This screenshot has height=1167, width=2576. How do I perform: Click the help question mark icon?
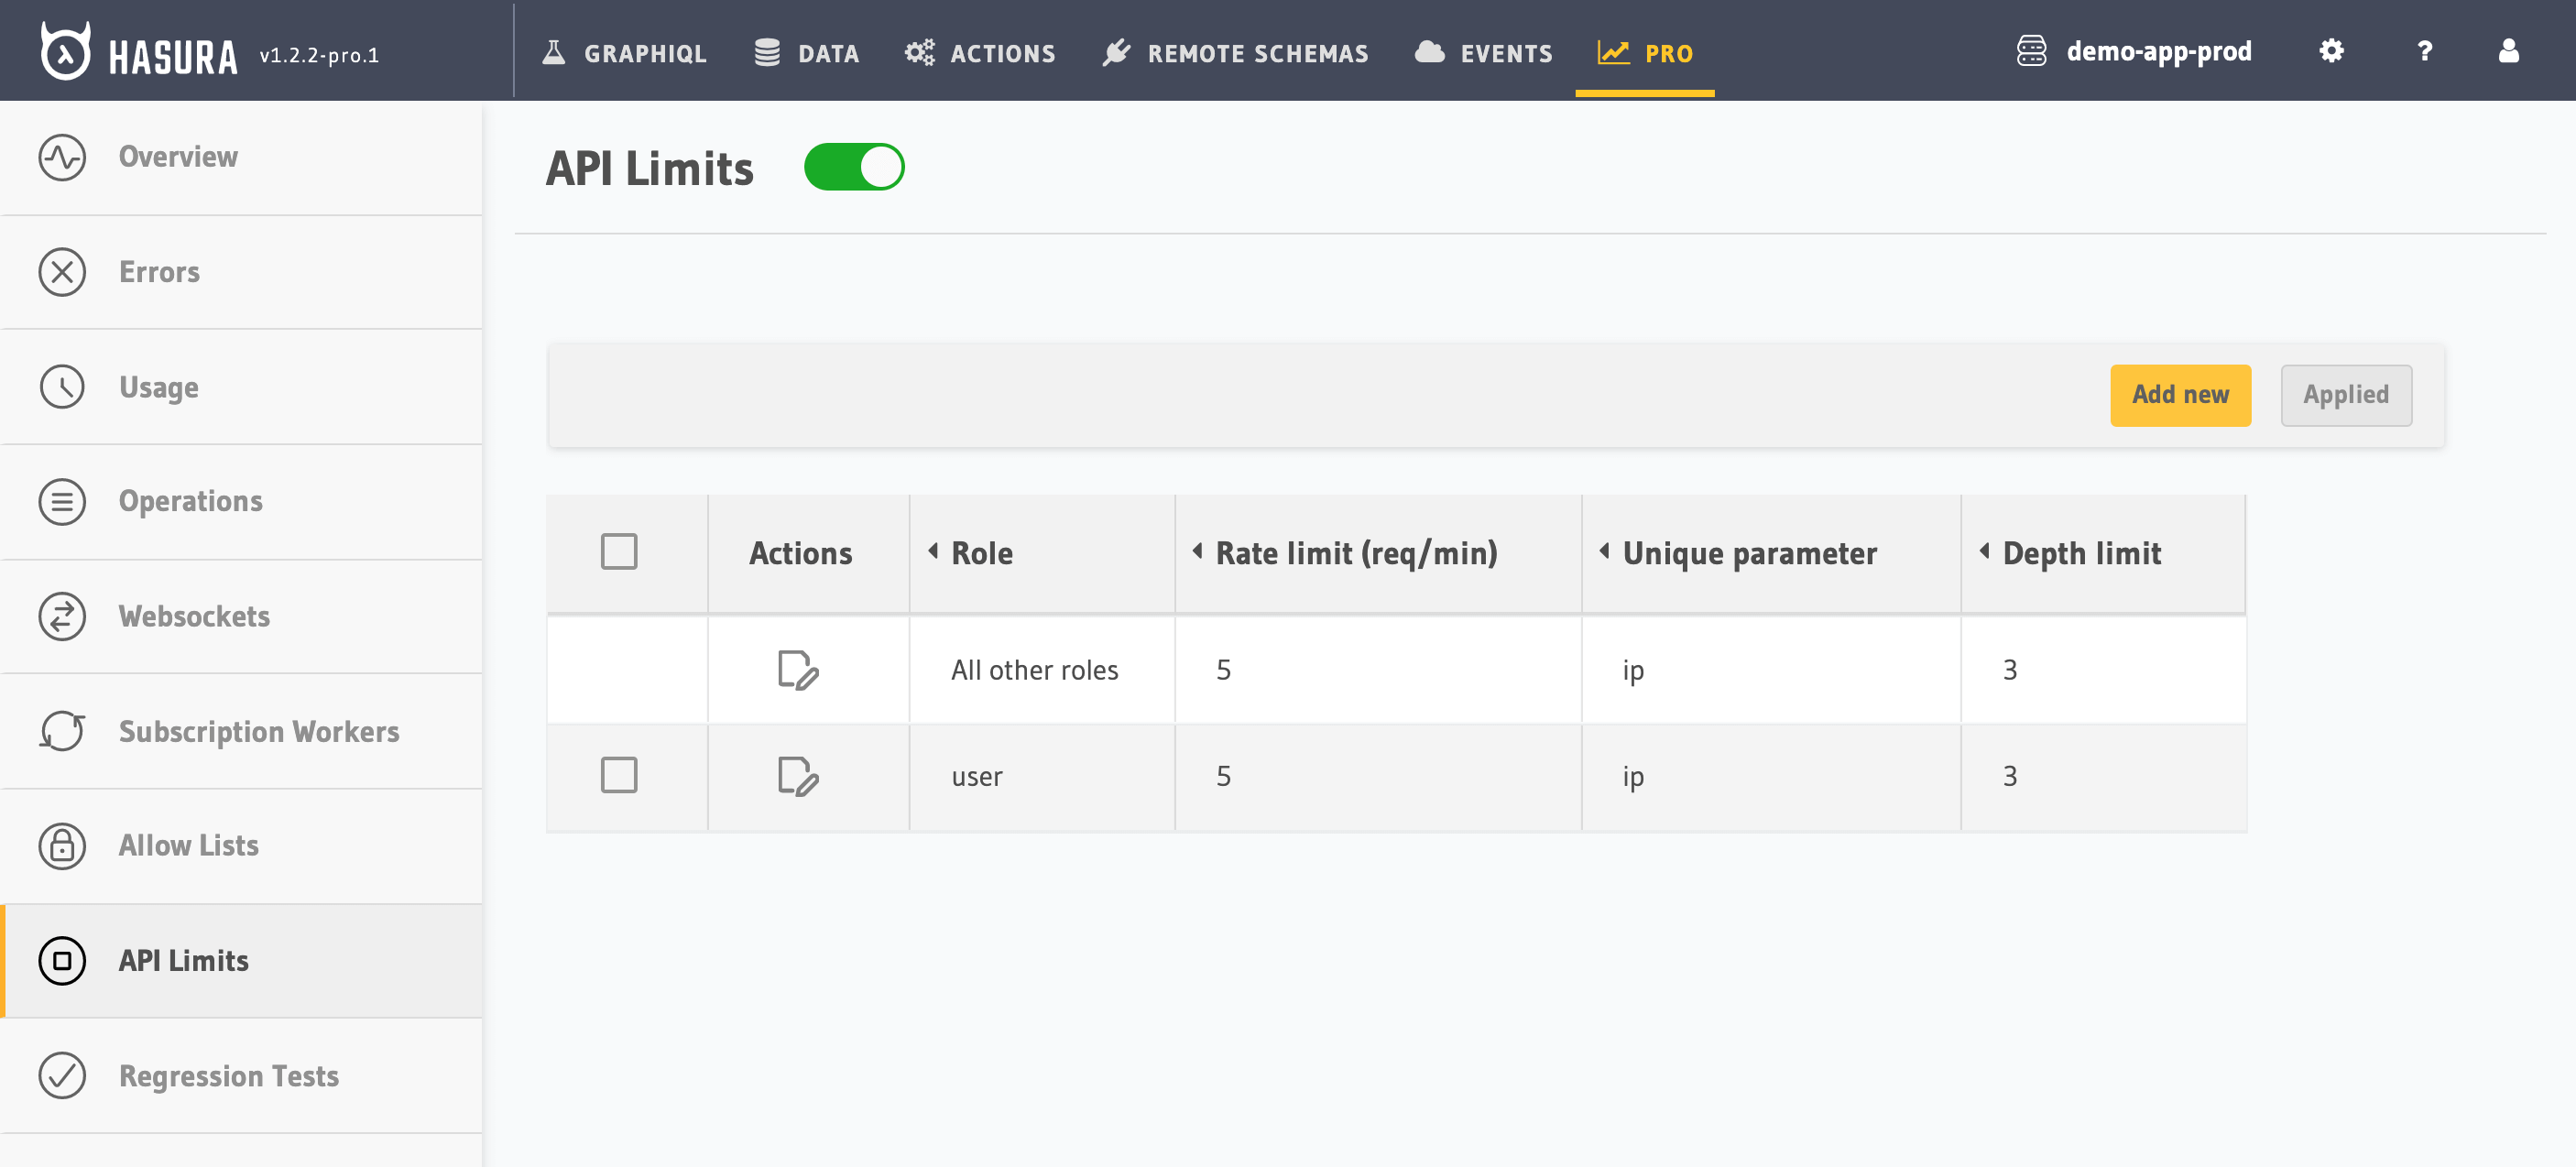pyautogui.click(x=2424, y=51)
